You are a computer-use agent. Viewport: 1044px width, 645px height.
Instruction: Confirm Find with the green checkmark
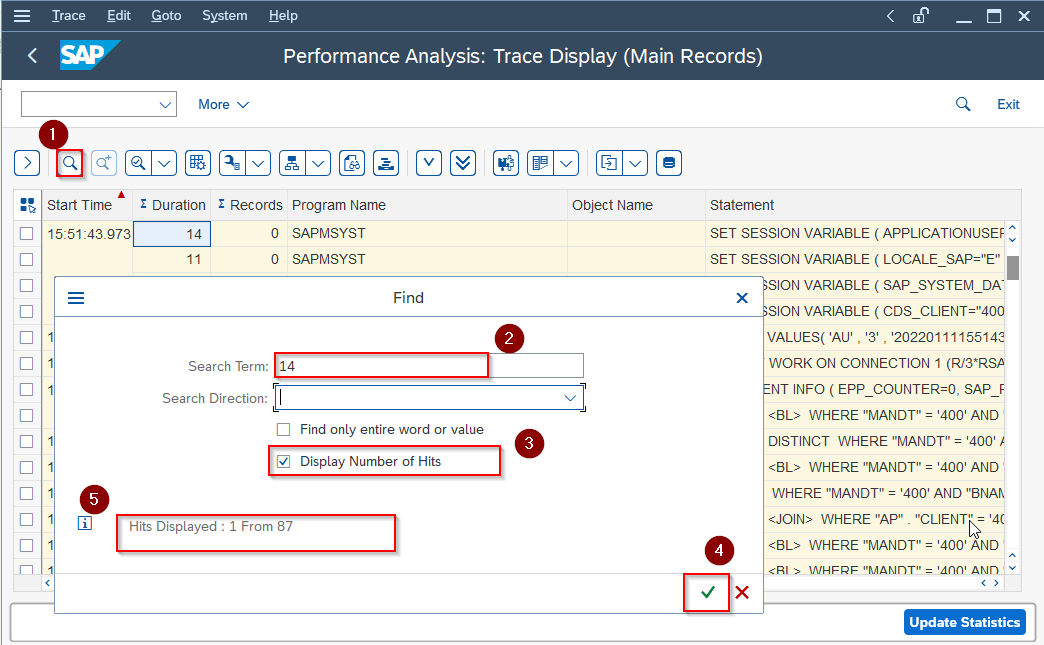click(x=708, y=593)
